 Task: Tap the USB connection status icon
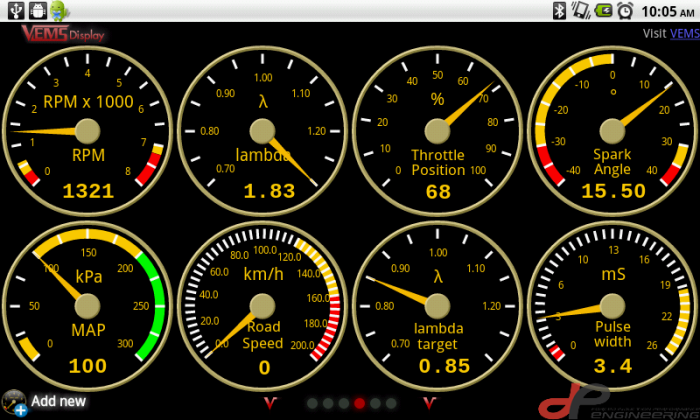pos(14,10)
